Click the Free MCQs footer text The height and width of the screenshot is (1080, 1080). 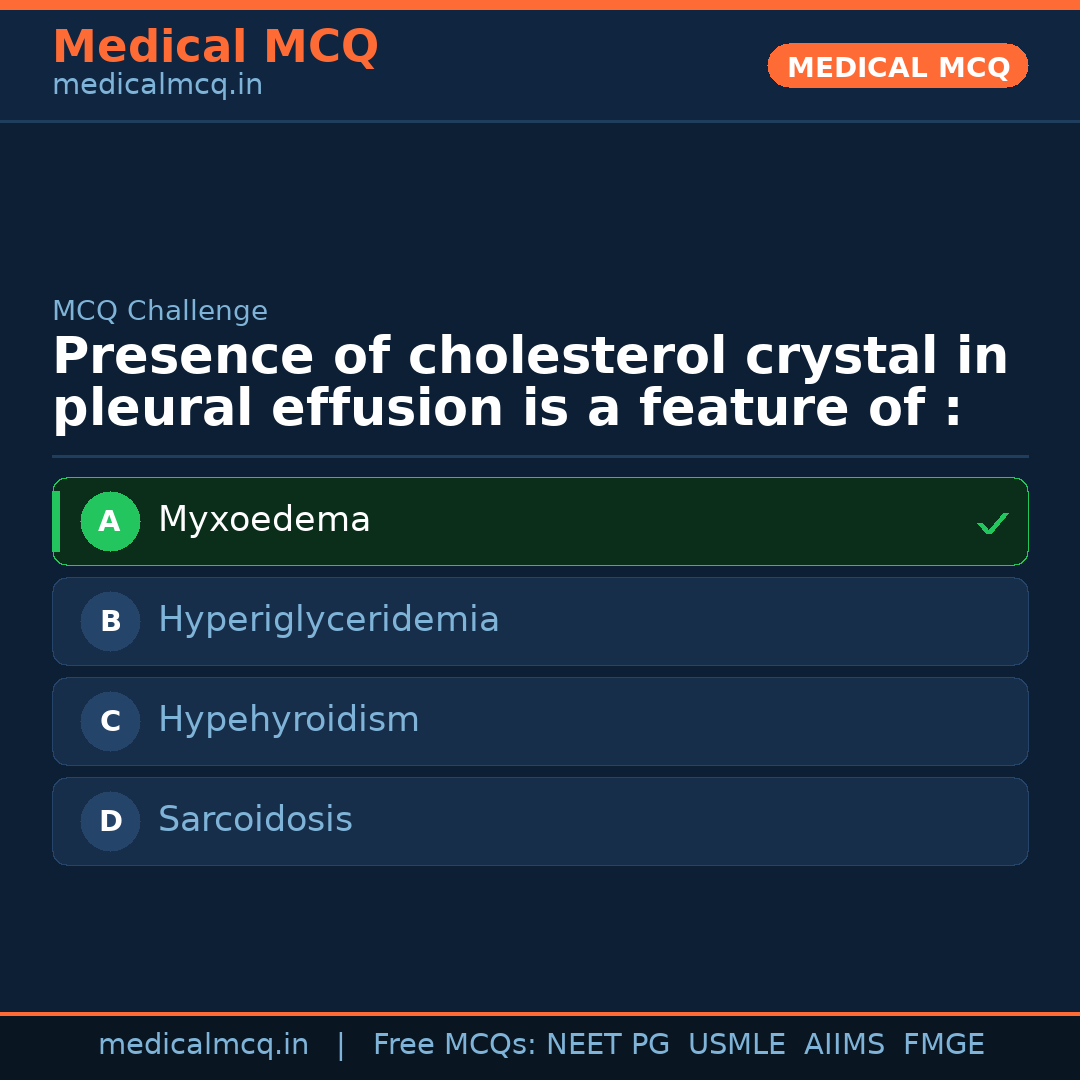[454, 1045]
